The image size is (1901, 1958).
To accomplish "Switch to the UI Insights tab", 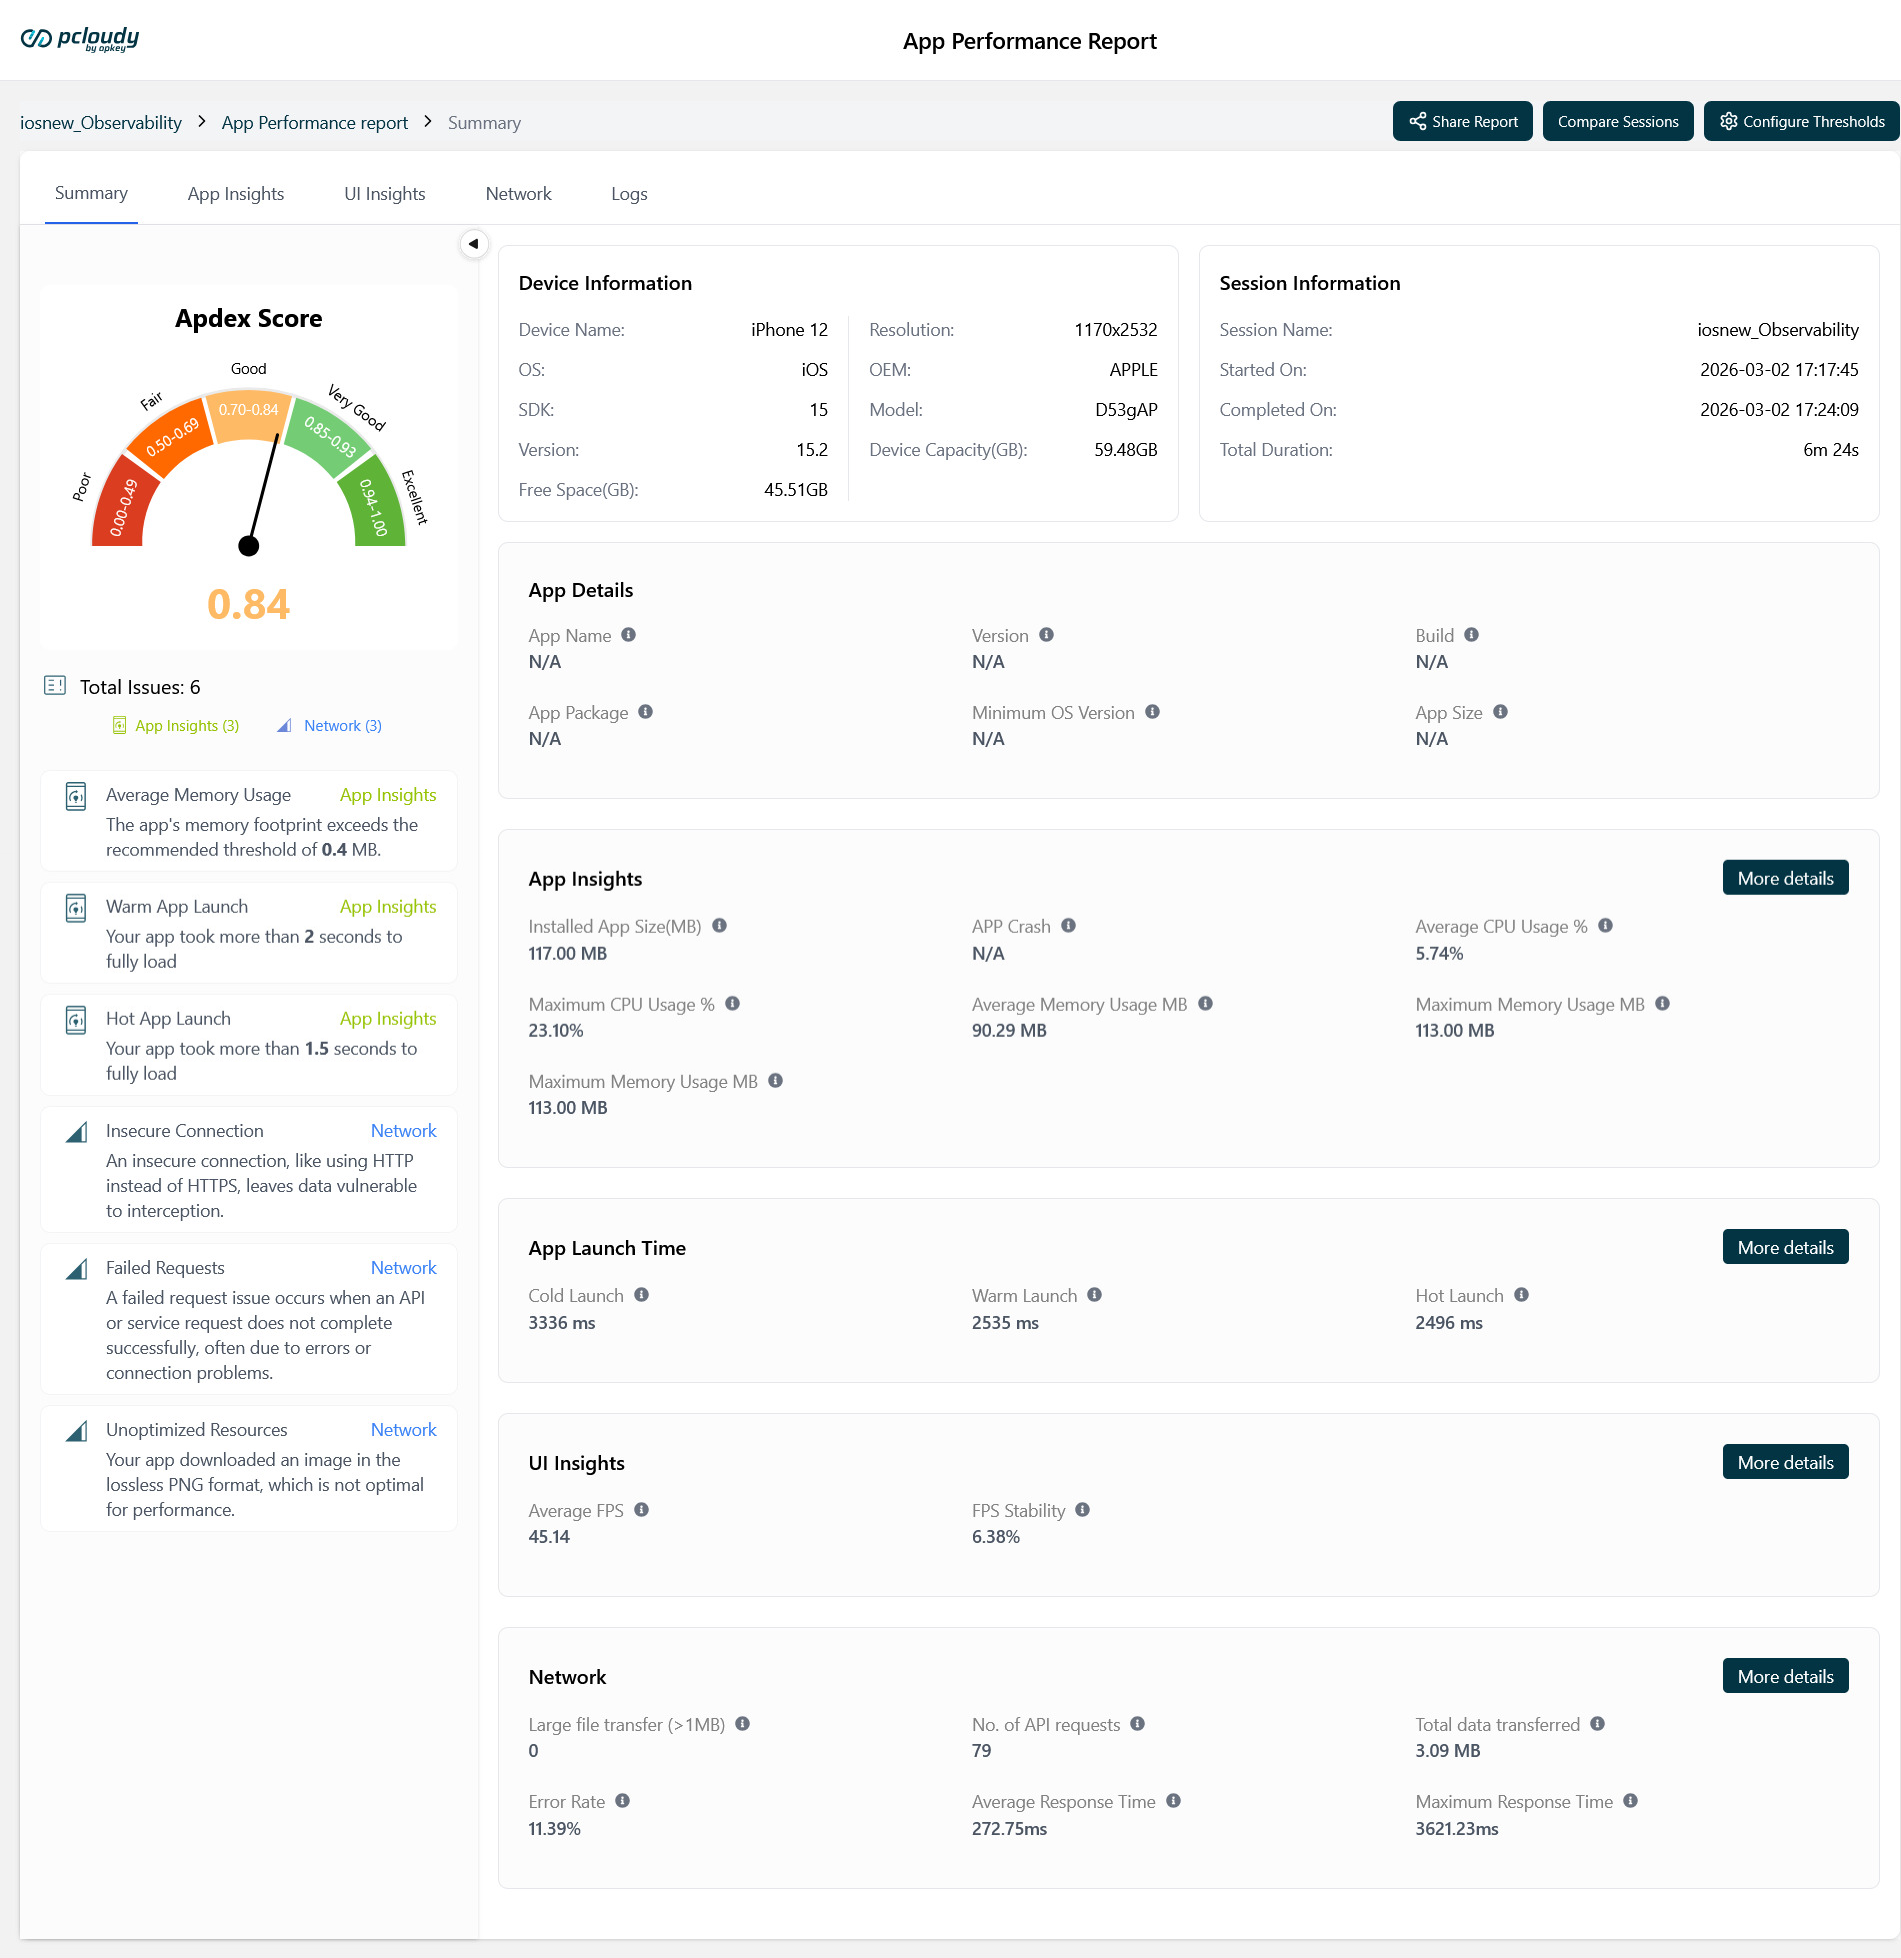I will [x=384, y=193].
